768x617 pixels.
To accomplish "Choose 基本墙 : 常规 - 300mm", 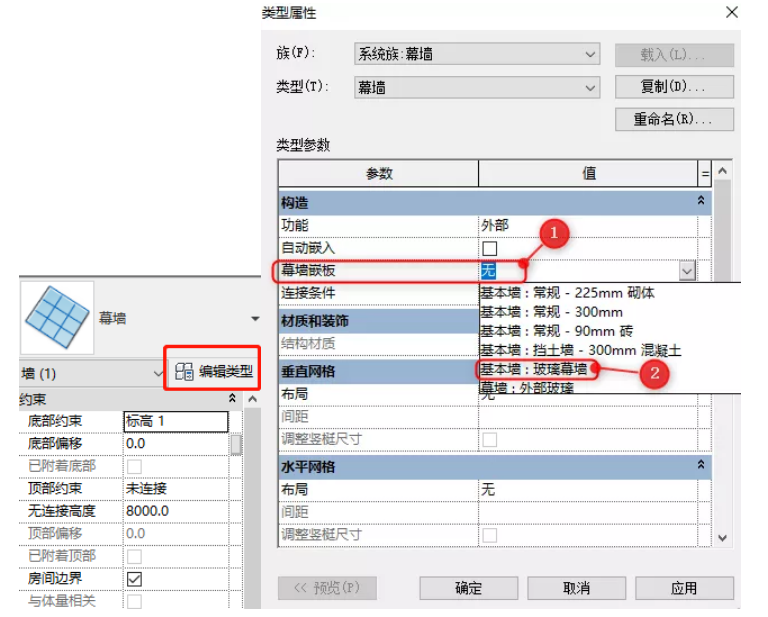I will (x=552, y=312).
